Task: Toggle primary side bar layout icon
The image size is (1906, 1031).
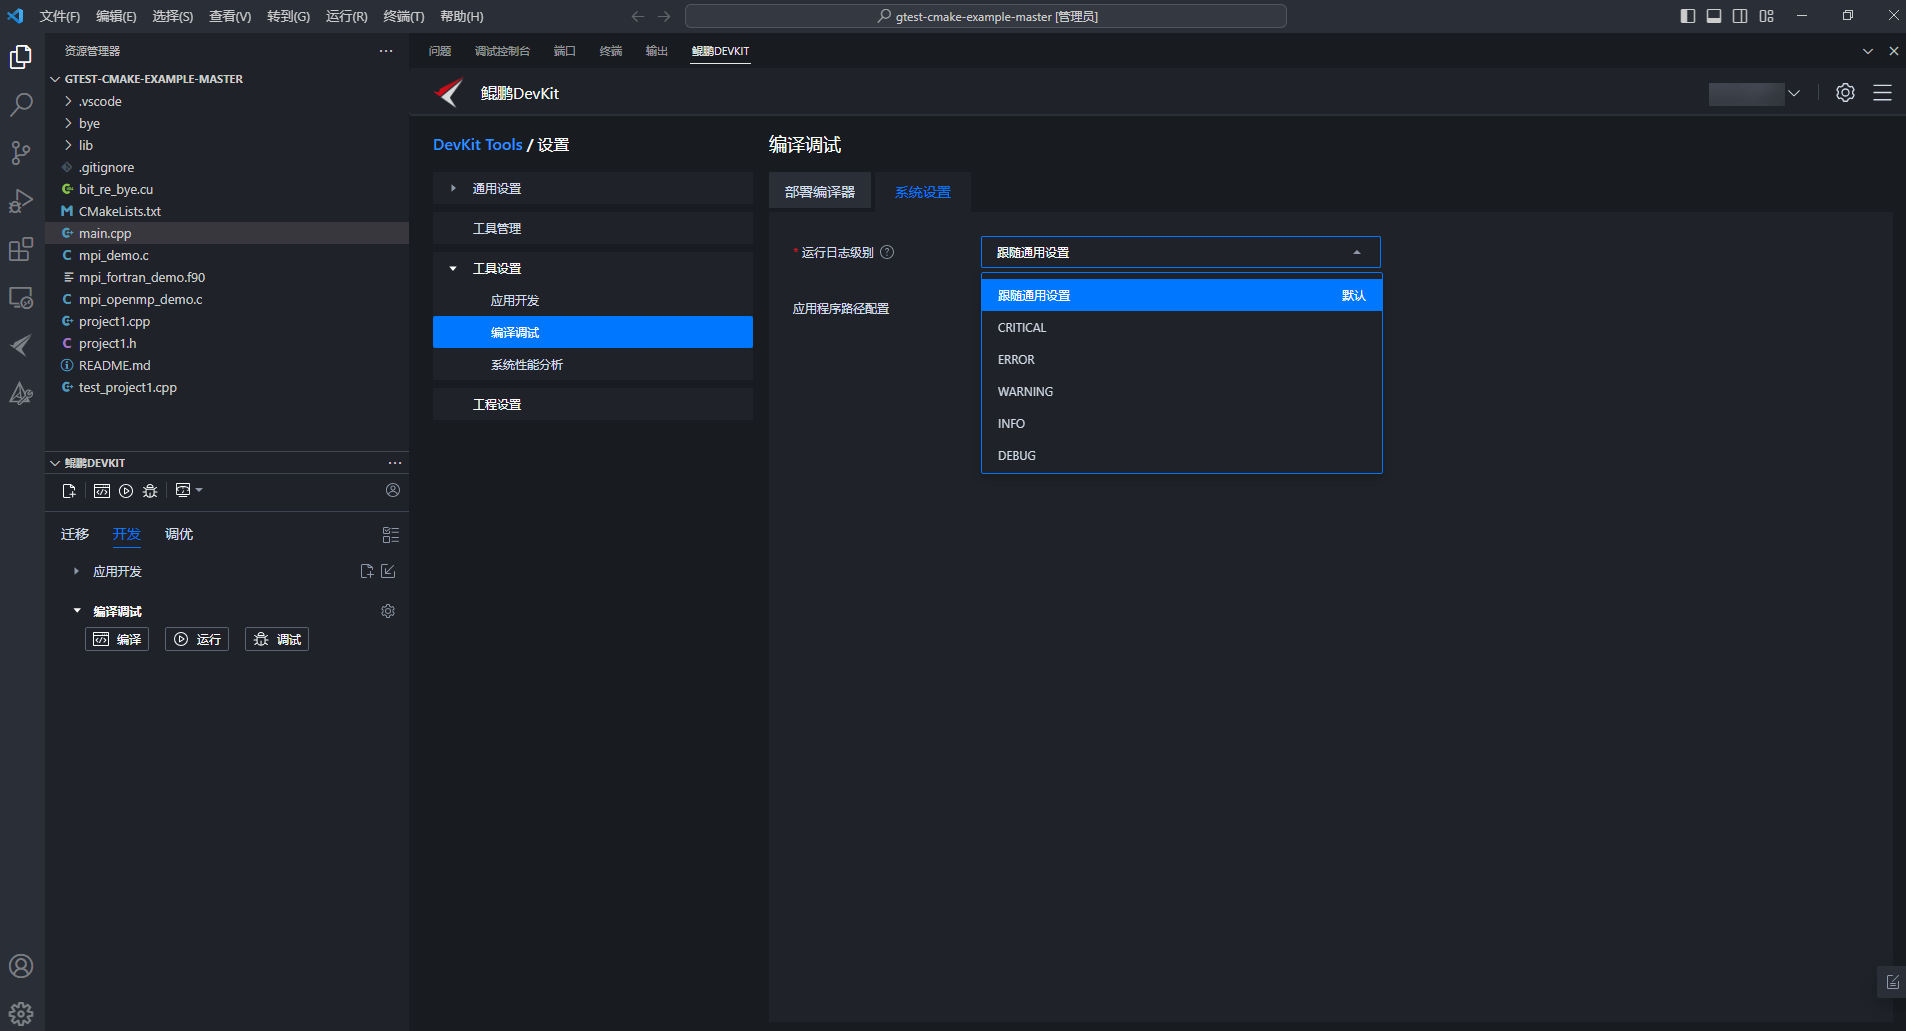Action: pos(1688,16)
